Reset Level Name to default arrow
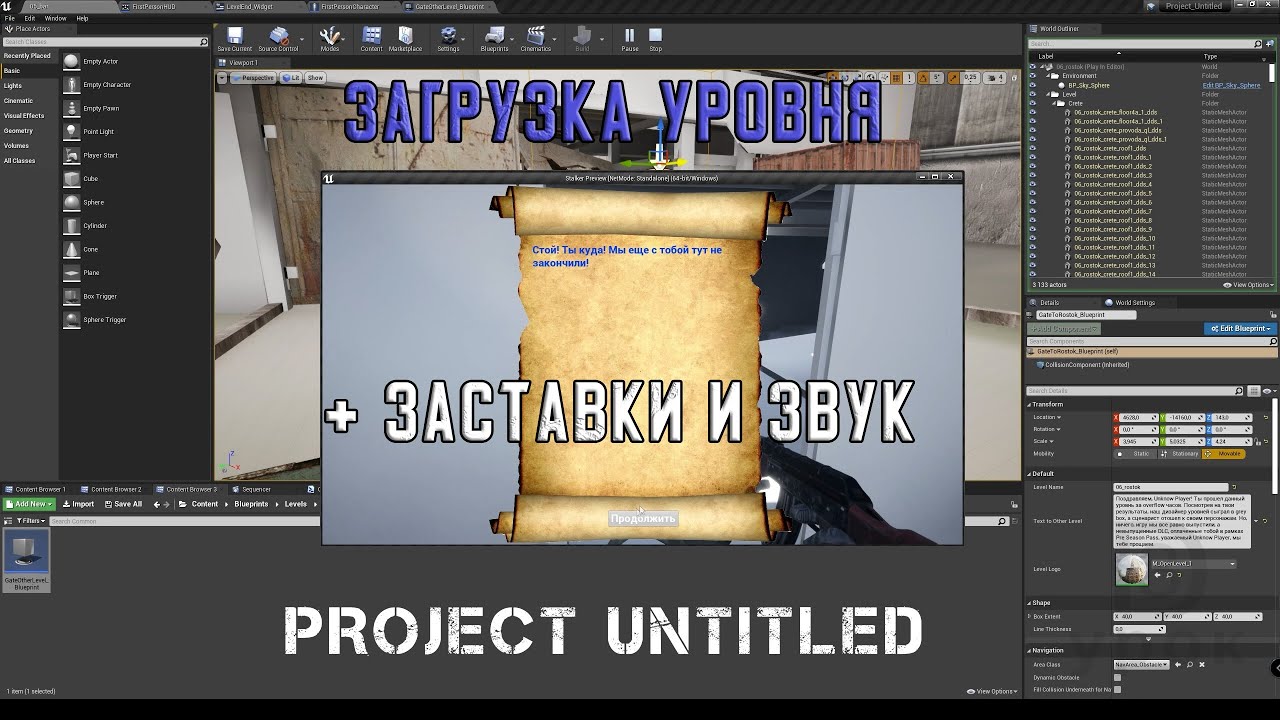 click(1234, 487)
